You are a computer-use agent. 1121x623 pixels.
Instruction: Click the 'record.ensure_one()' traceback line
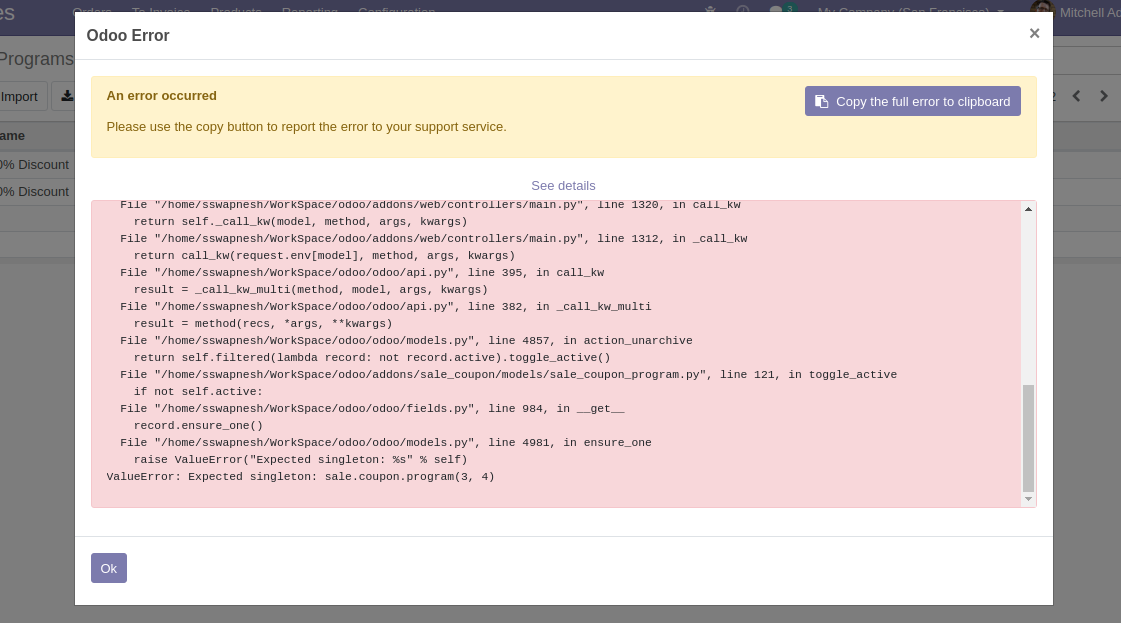tap(198, 426)
